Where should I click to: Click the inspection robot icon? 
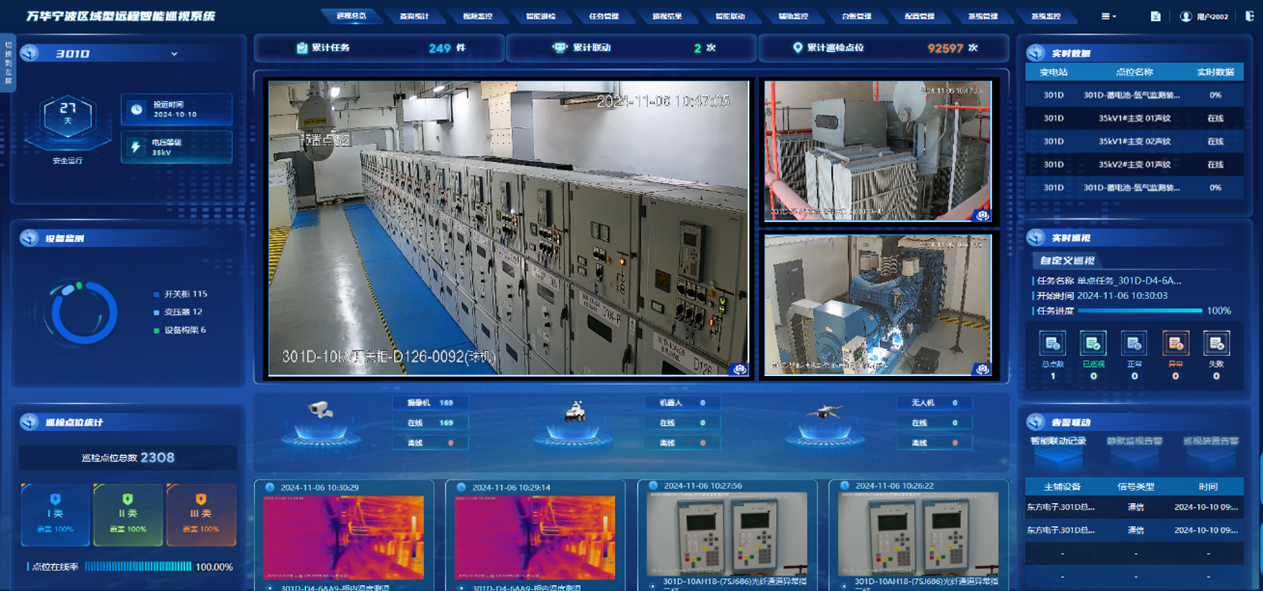coord(574,410)
